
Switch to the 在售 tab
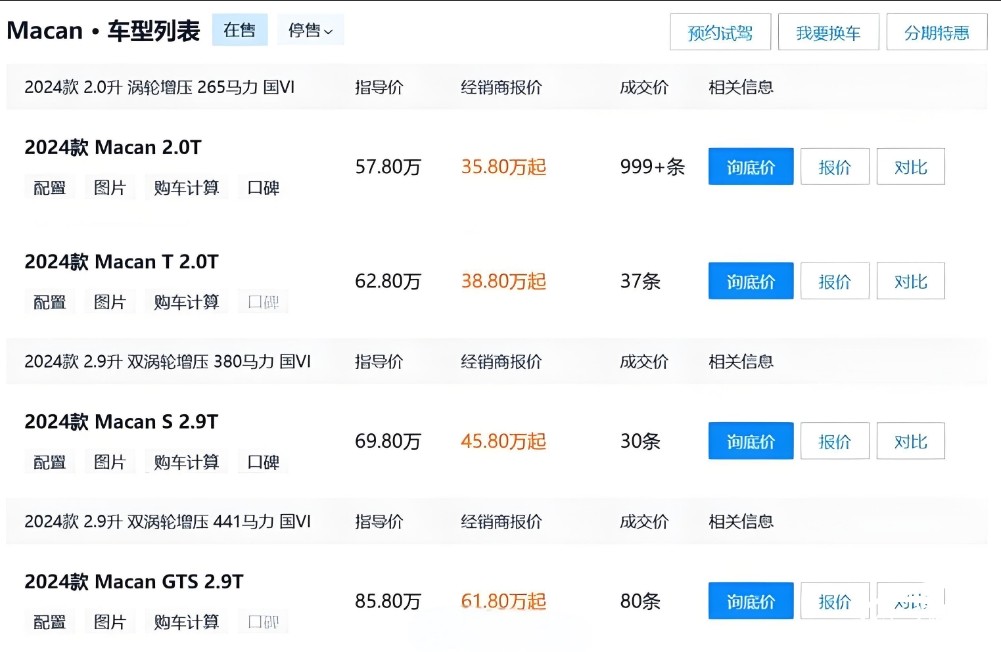pyautogui.click(x=239, y=30)
